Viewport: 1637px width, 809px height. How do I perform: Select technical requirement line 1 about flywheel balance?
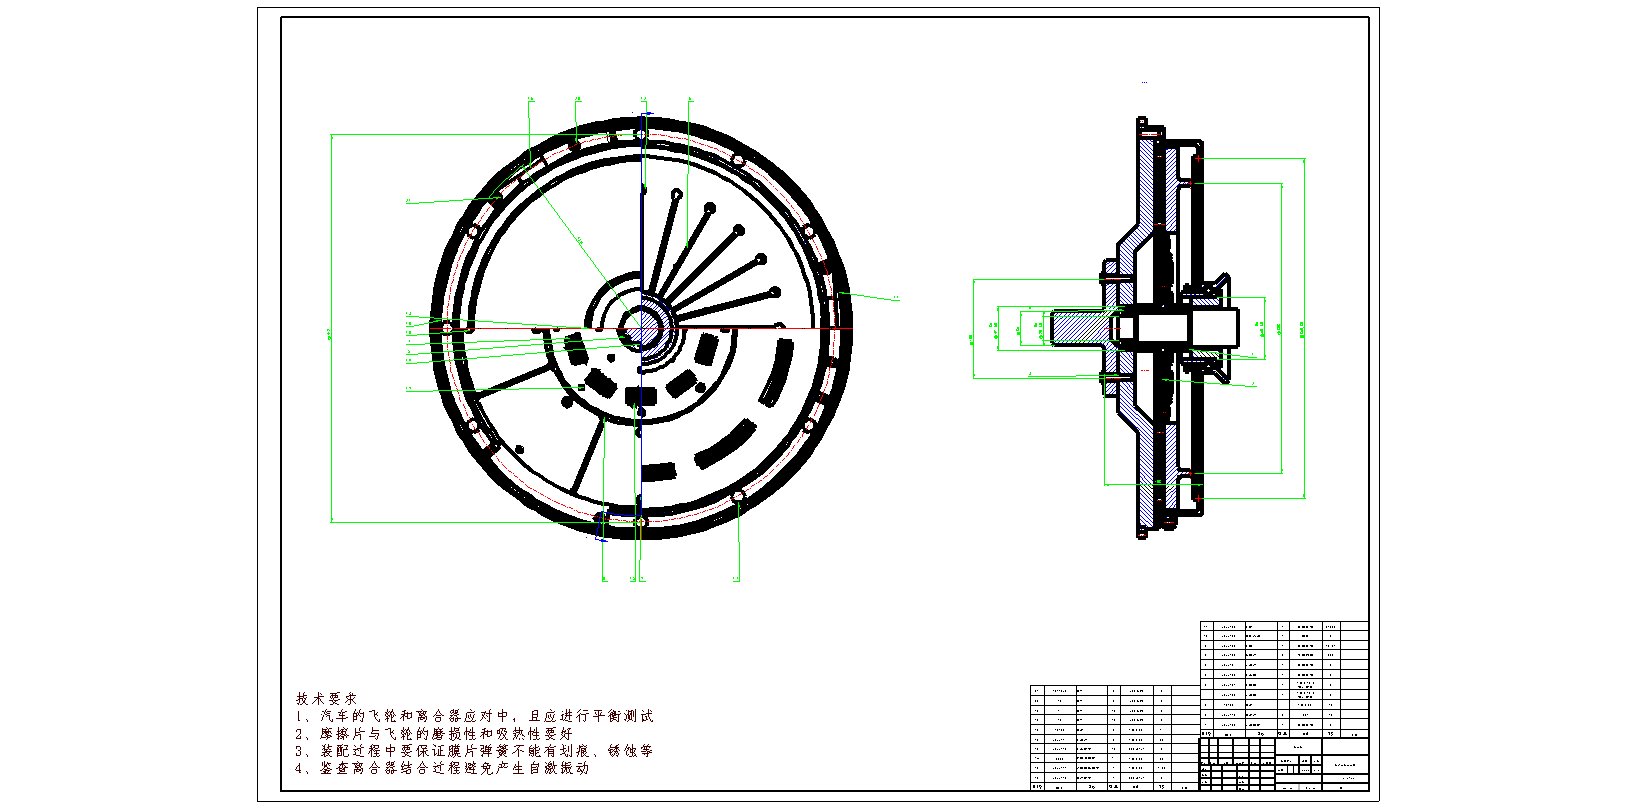tap(474, 716)
